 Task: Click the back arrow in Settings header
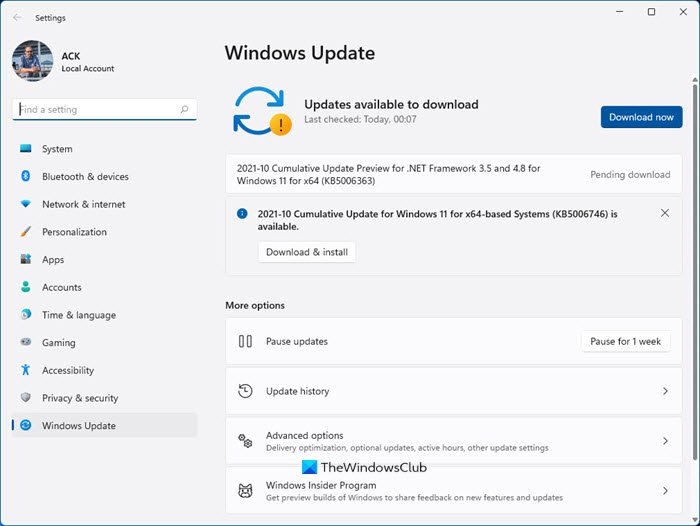pyautogui.click(x=17, y=17)
